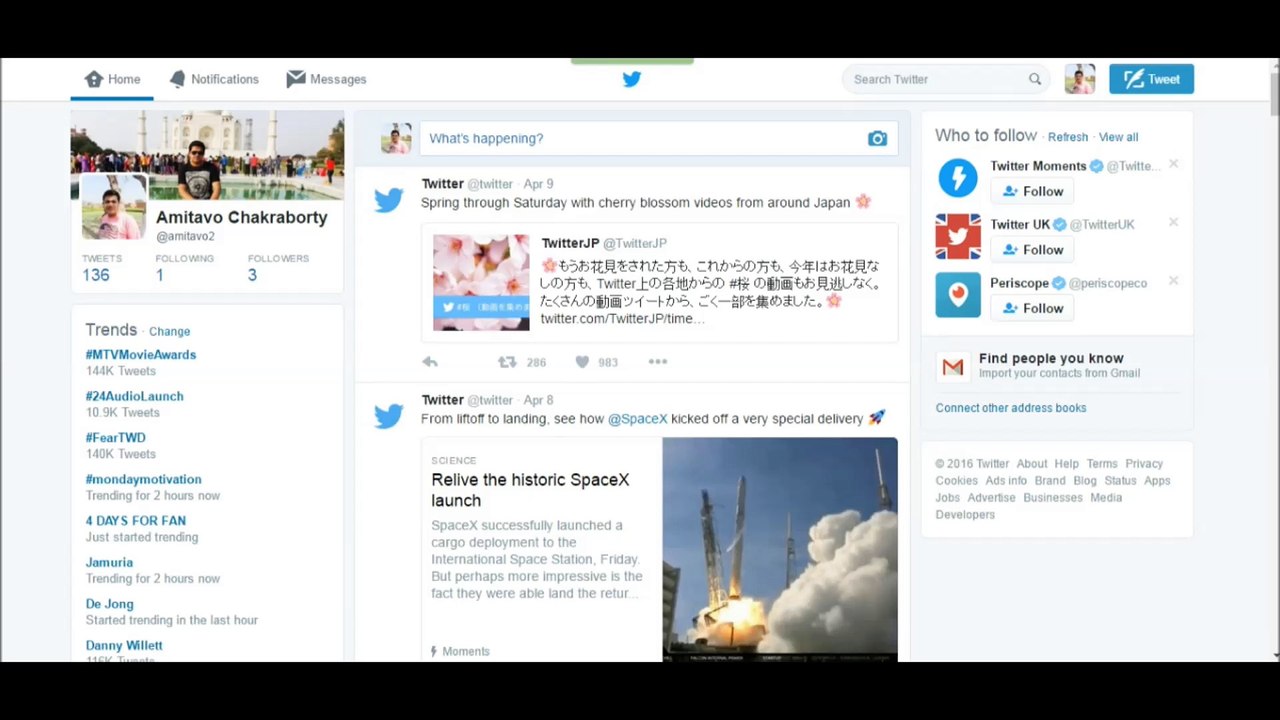Follow Twitter UK

1032,250
